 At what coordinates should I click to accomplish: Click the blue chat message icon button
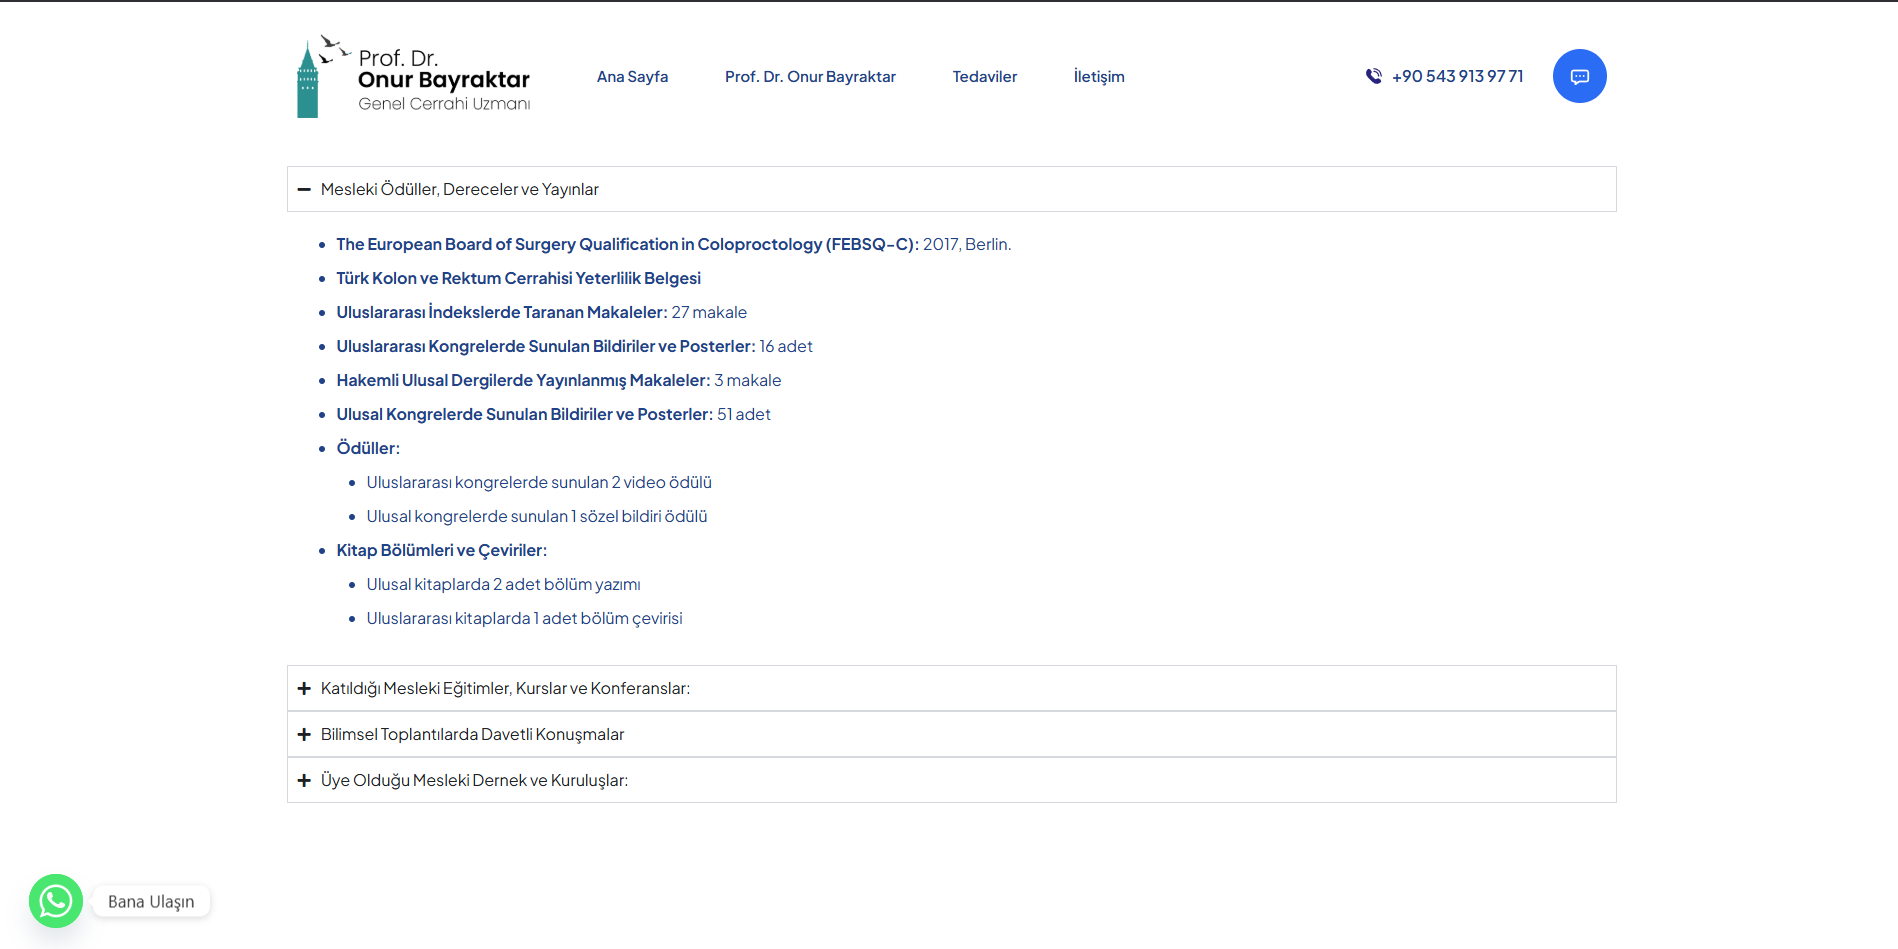pos(1579,76)
